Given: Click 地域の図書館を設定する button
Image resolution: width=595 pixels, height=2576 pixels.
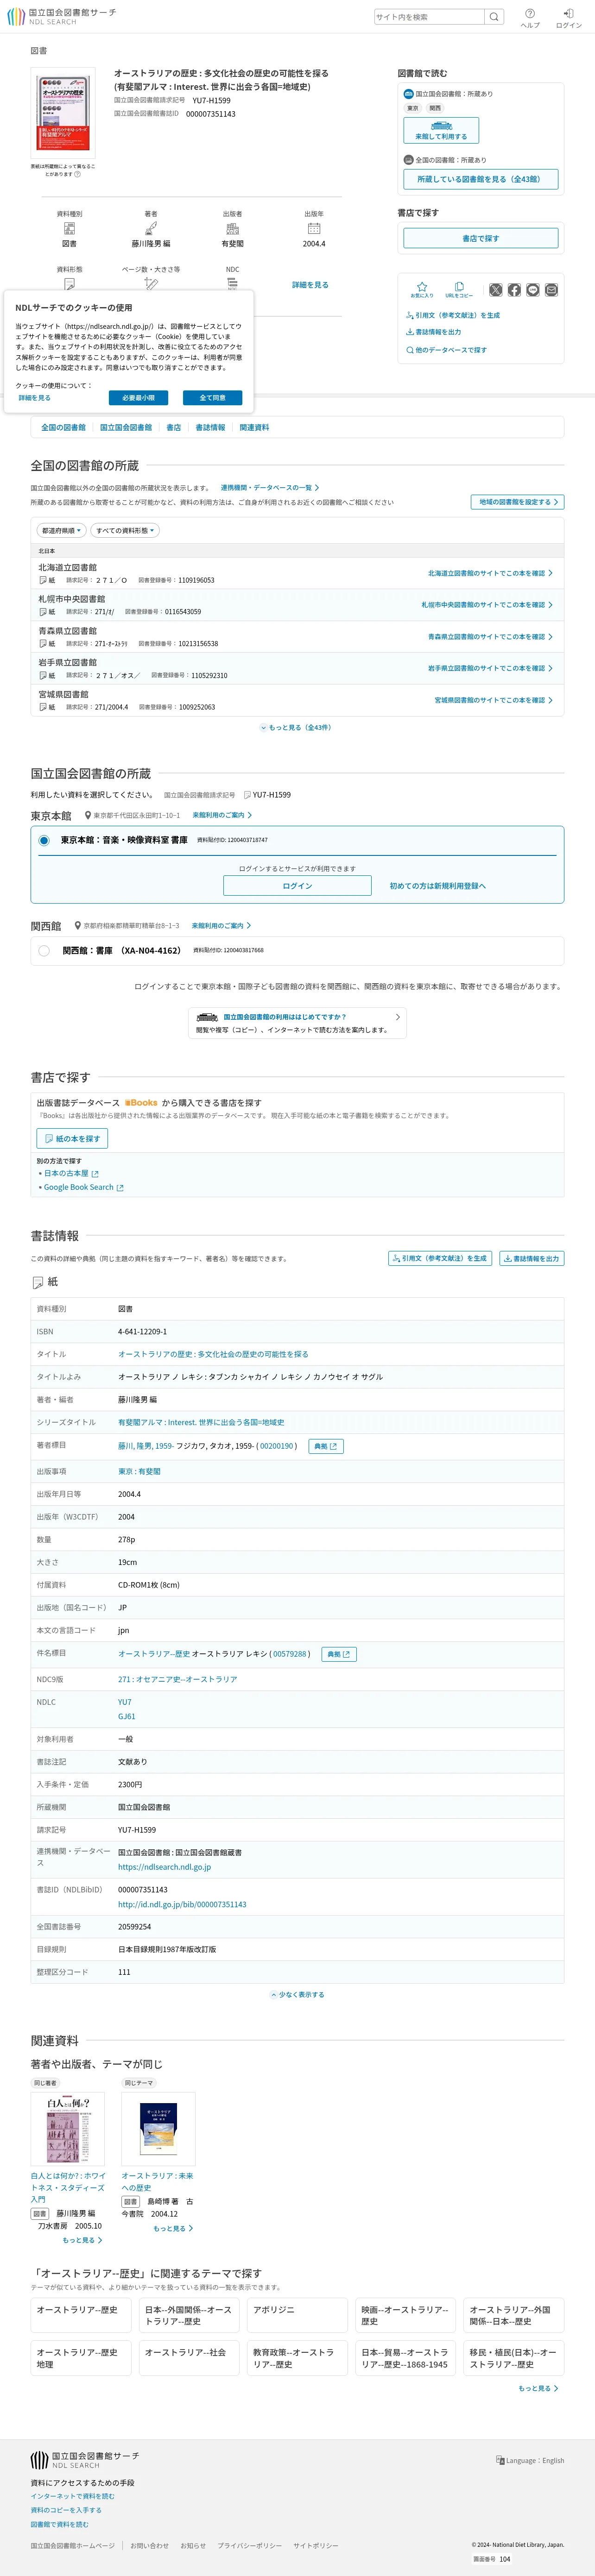Looking at the screenshot, I should [517, 502].
